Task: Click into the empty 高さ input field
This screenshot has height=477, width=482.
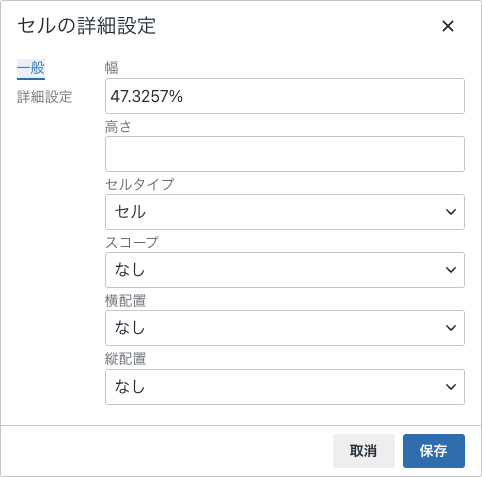Action: click(285, 154)
